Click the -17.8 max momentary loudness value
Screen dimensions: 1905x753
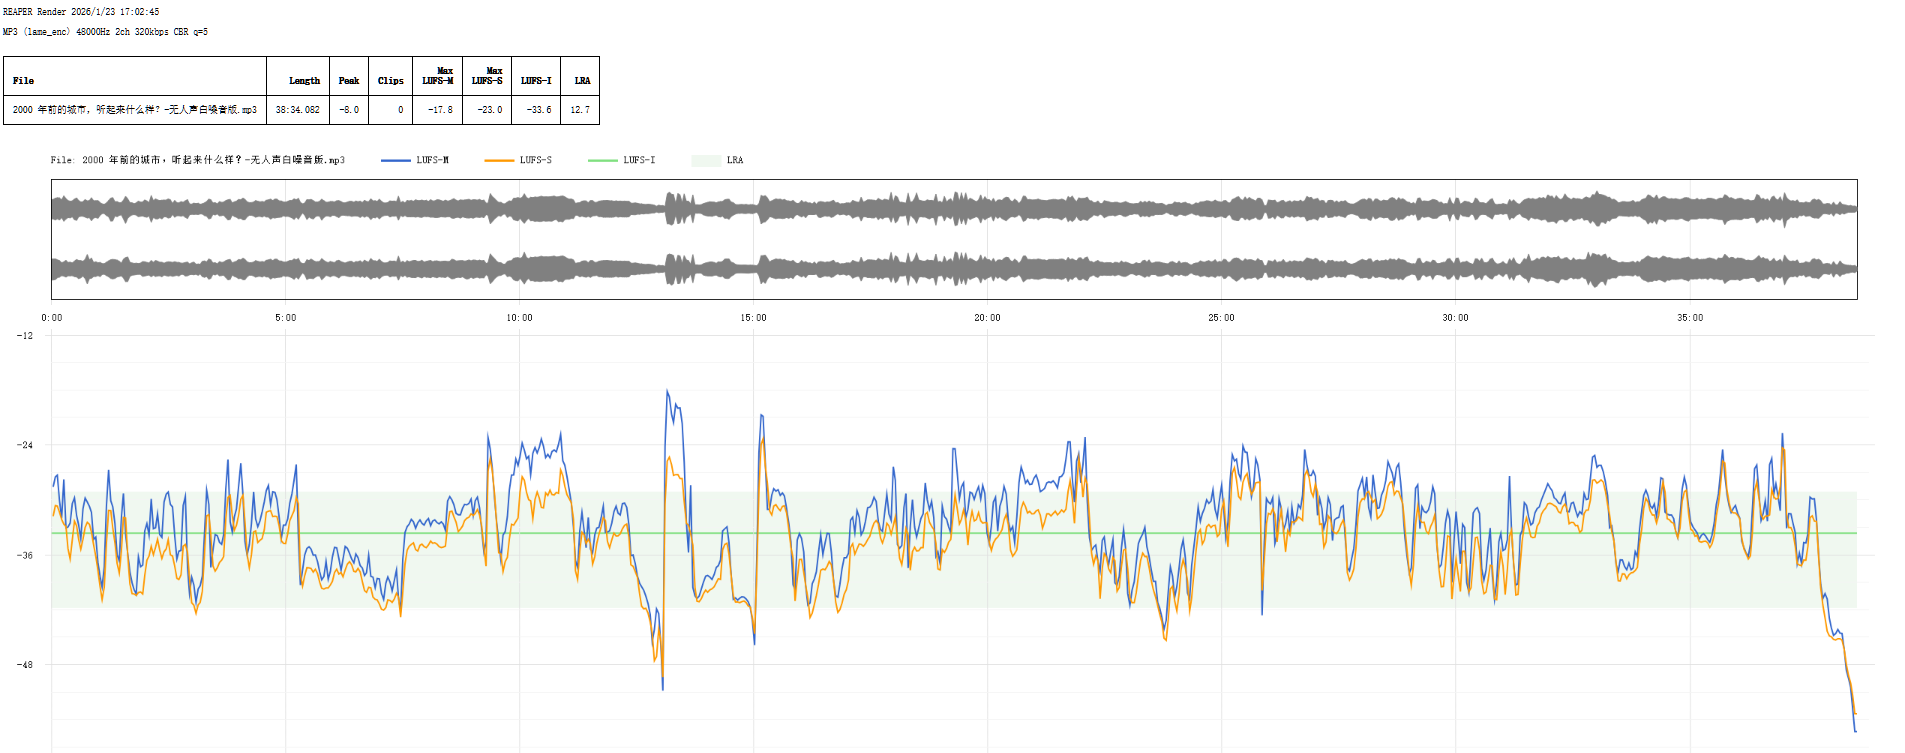coord(440,110)
